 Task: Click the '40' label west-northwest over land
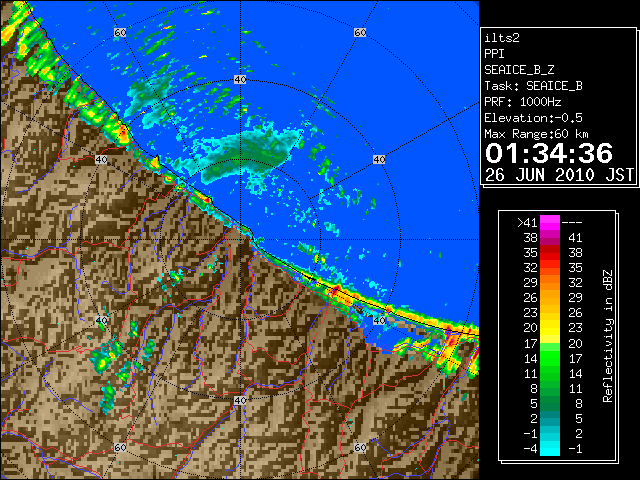(x=101, y=160)
